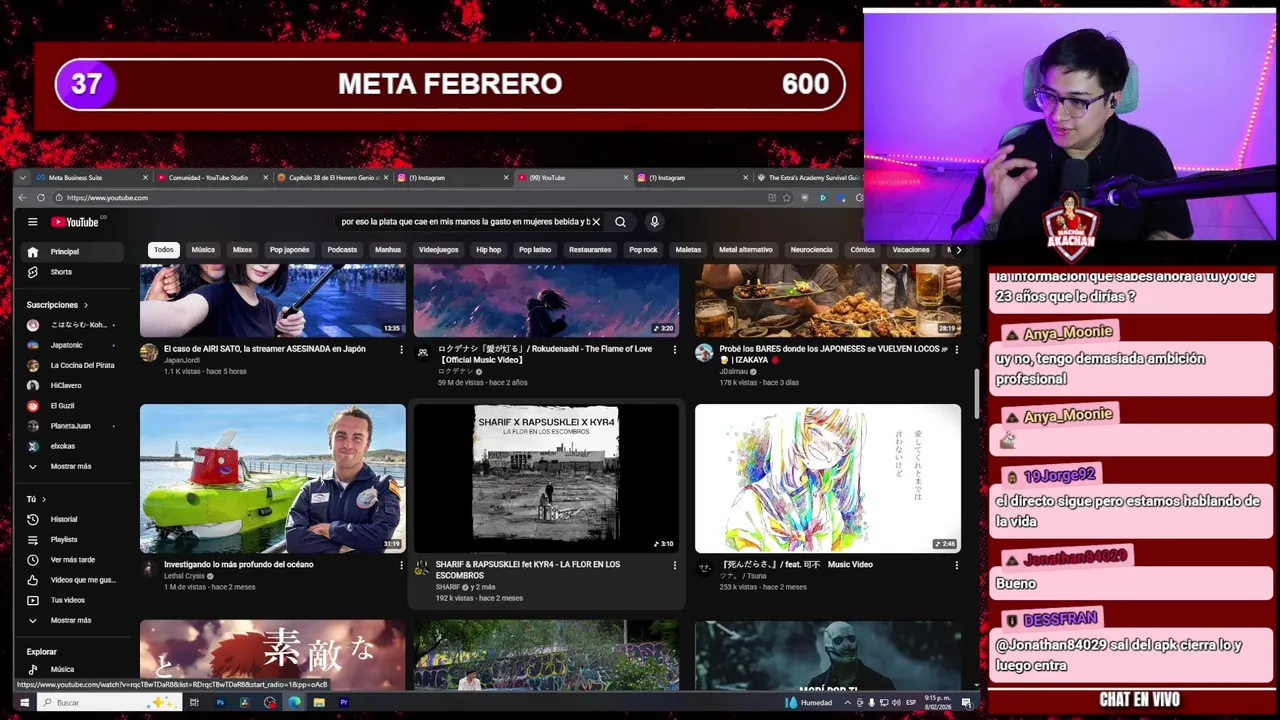The width and height of the screenshot is (1280, 720).
Task: Click the YouTube logo
Action: point(75,222)
